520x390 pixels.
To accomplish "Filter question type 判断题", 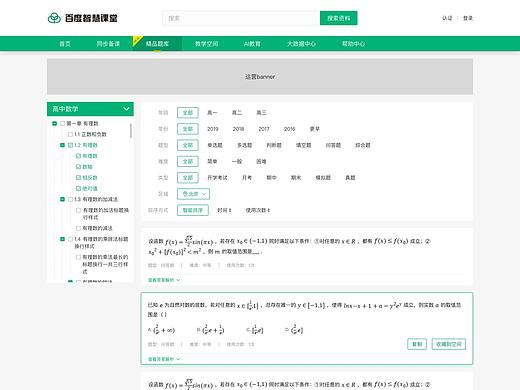I will click(274, 145).
